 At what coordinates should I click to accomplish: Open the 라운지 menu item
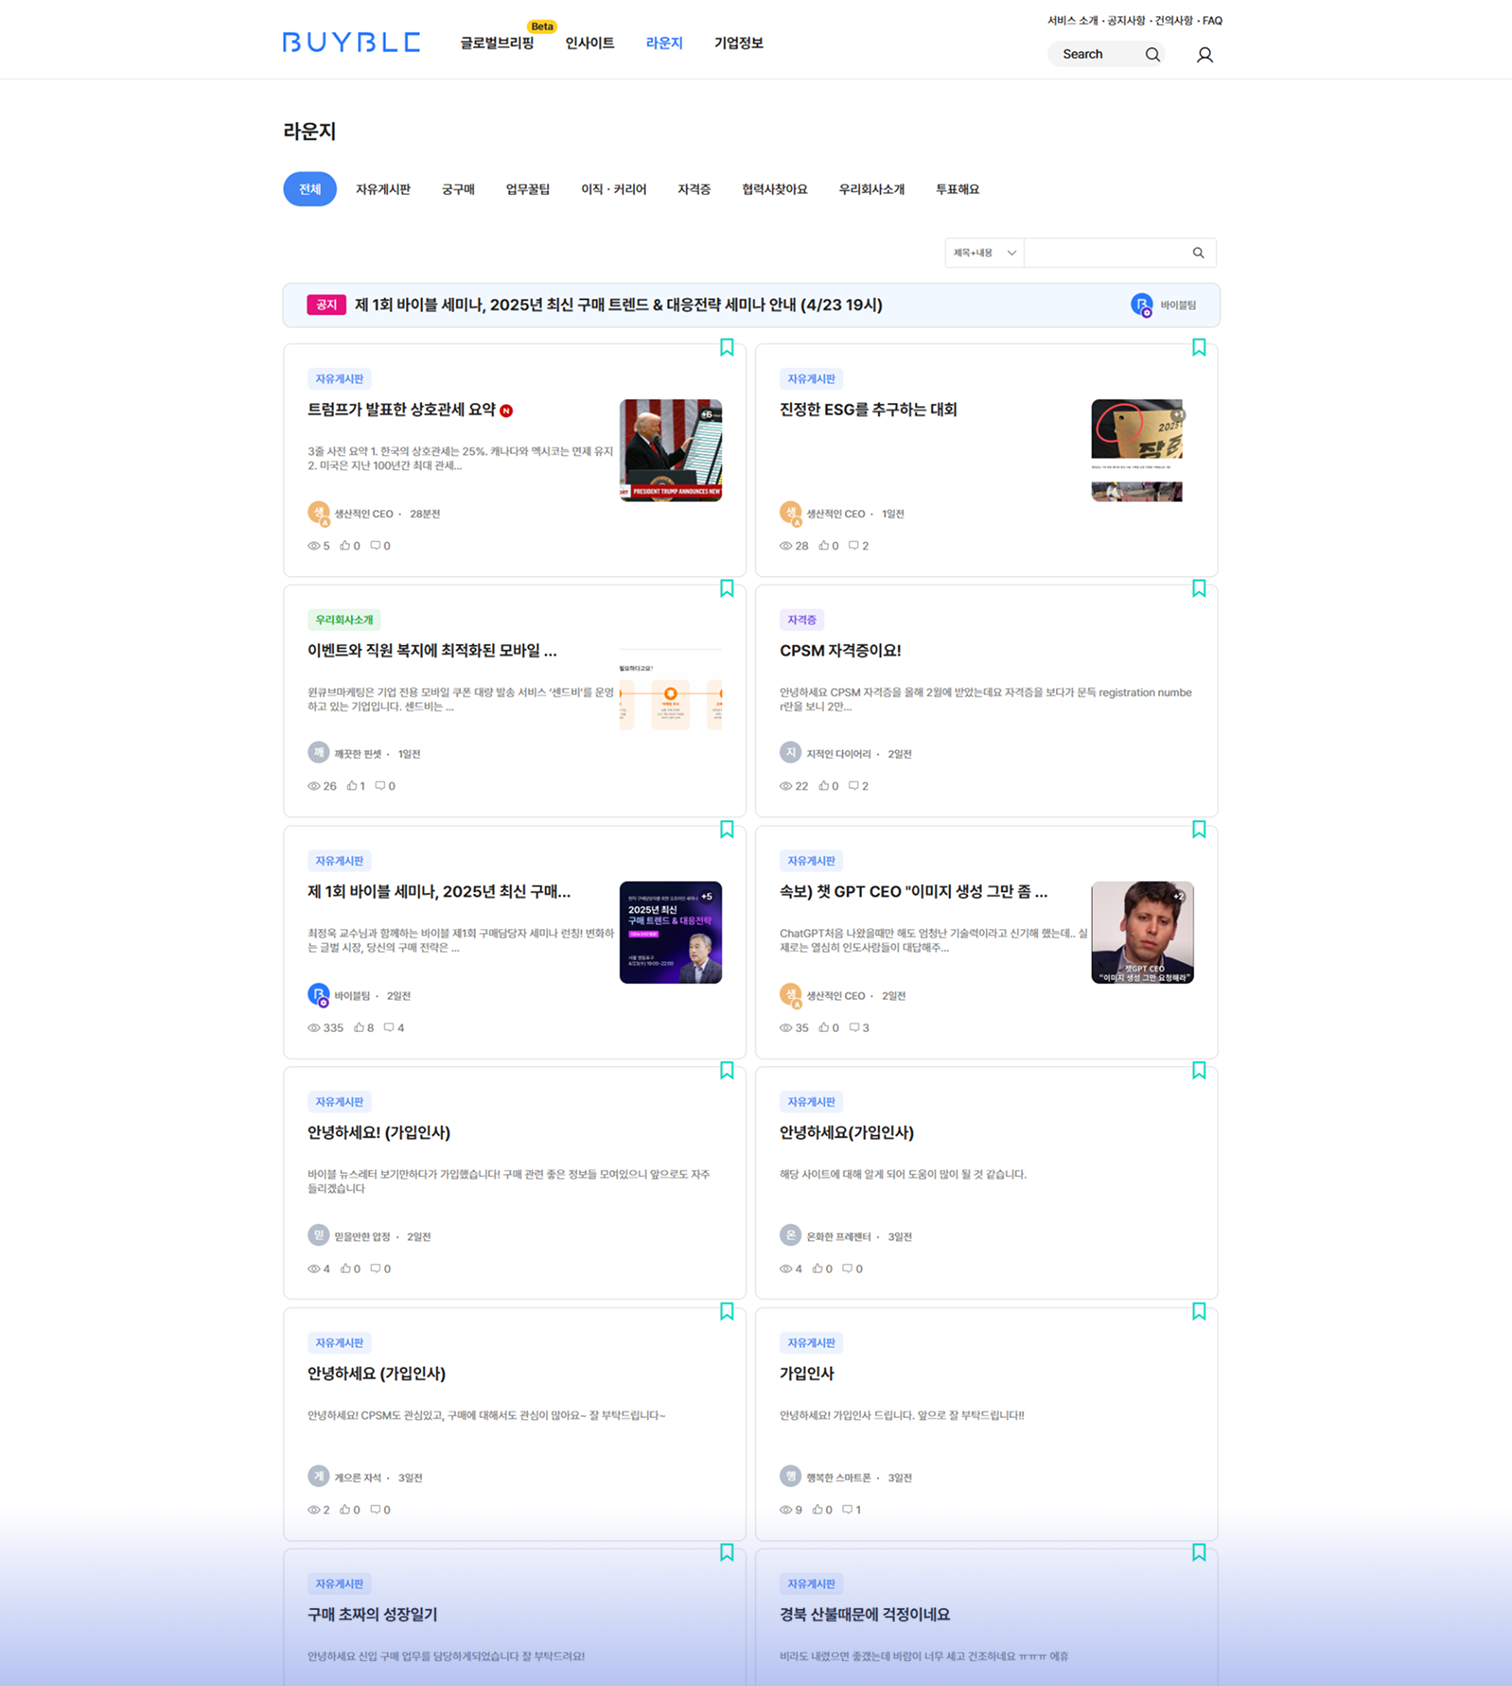pyautogui.click(x=664, y=43)
